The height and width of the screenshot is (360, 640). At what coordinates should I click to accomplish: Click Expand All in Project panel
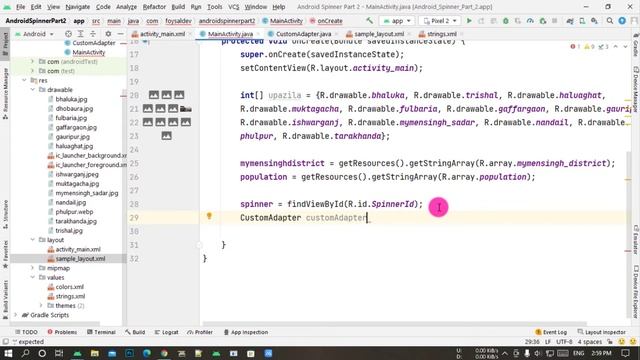pyautogui.click(x=80, y=34)
